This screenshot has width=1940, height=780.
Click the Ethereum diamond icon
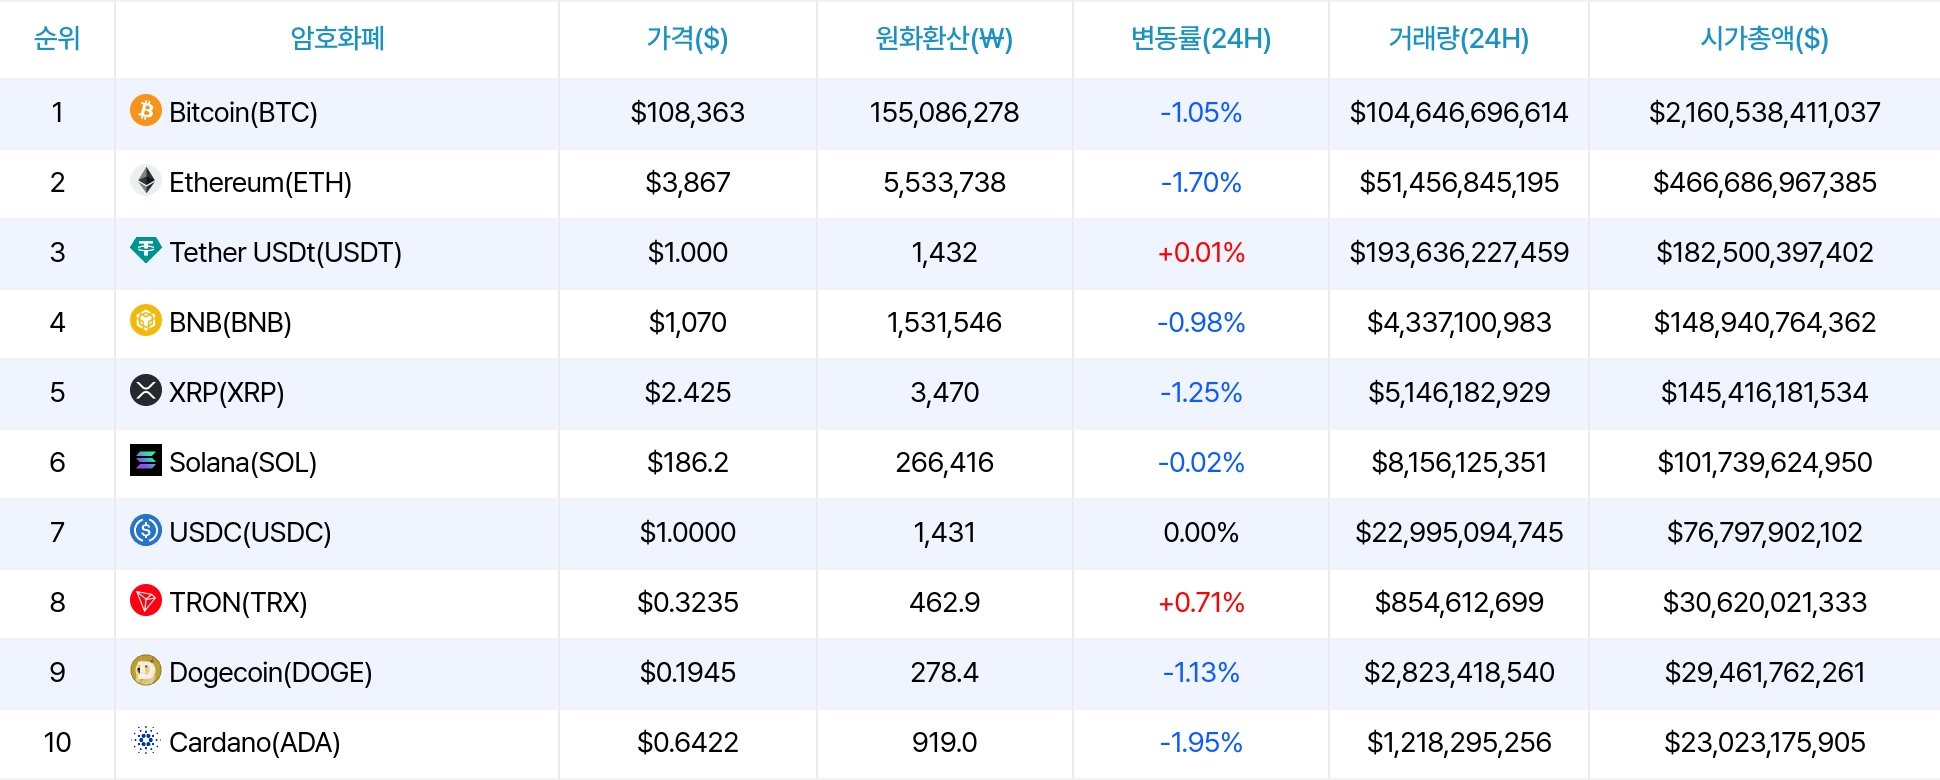coord(146,181)
